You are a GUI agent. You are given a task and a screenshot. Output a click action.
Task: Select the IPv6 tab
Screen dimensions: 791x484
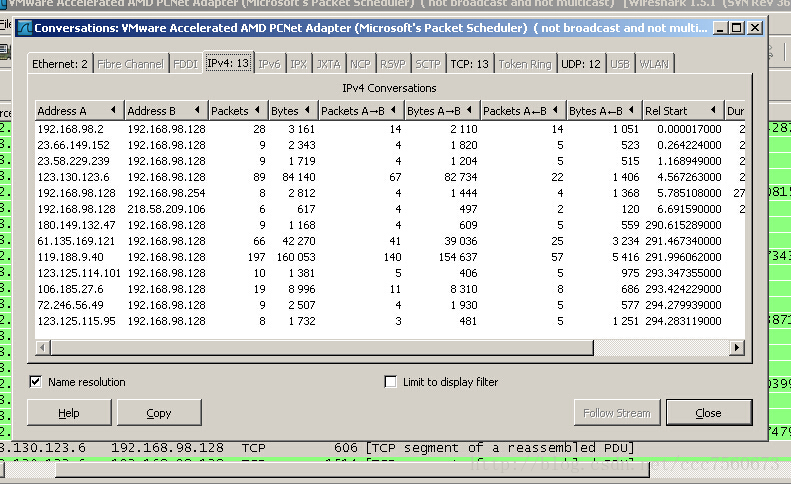point(269,64)
